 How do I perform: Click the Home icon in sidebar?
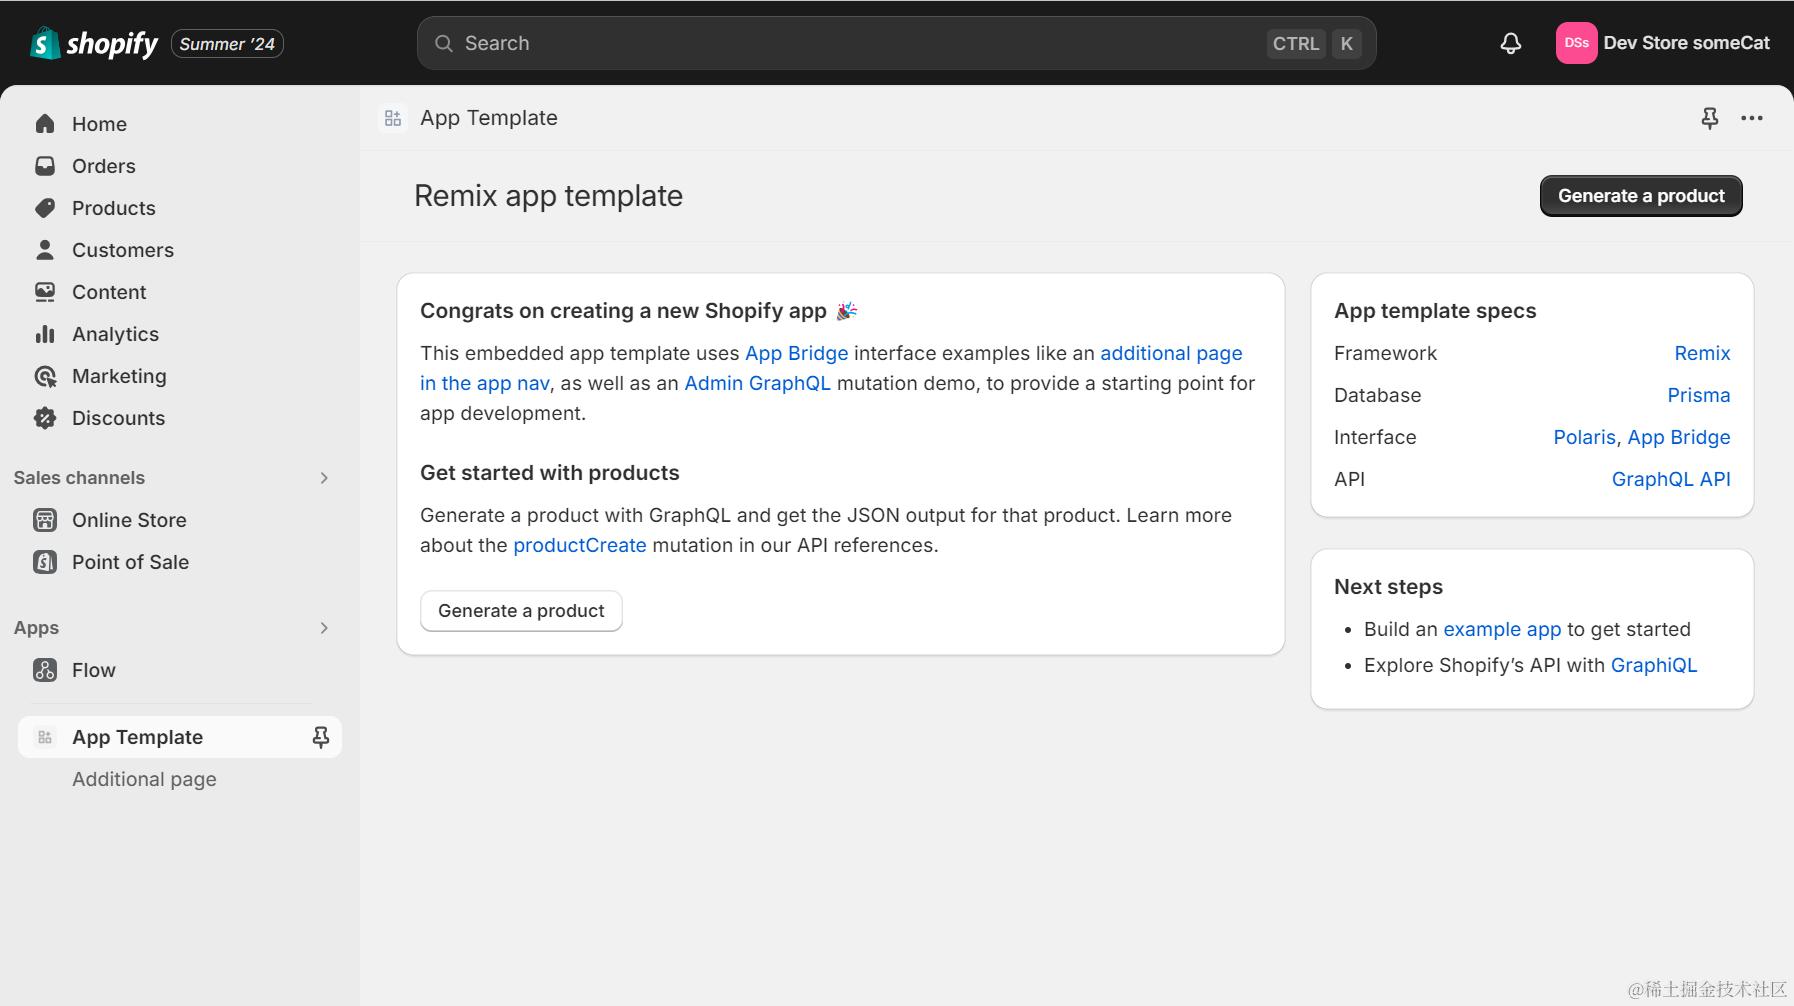coord(45,124)
